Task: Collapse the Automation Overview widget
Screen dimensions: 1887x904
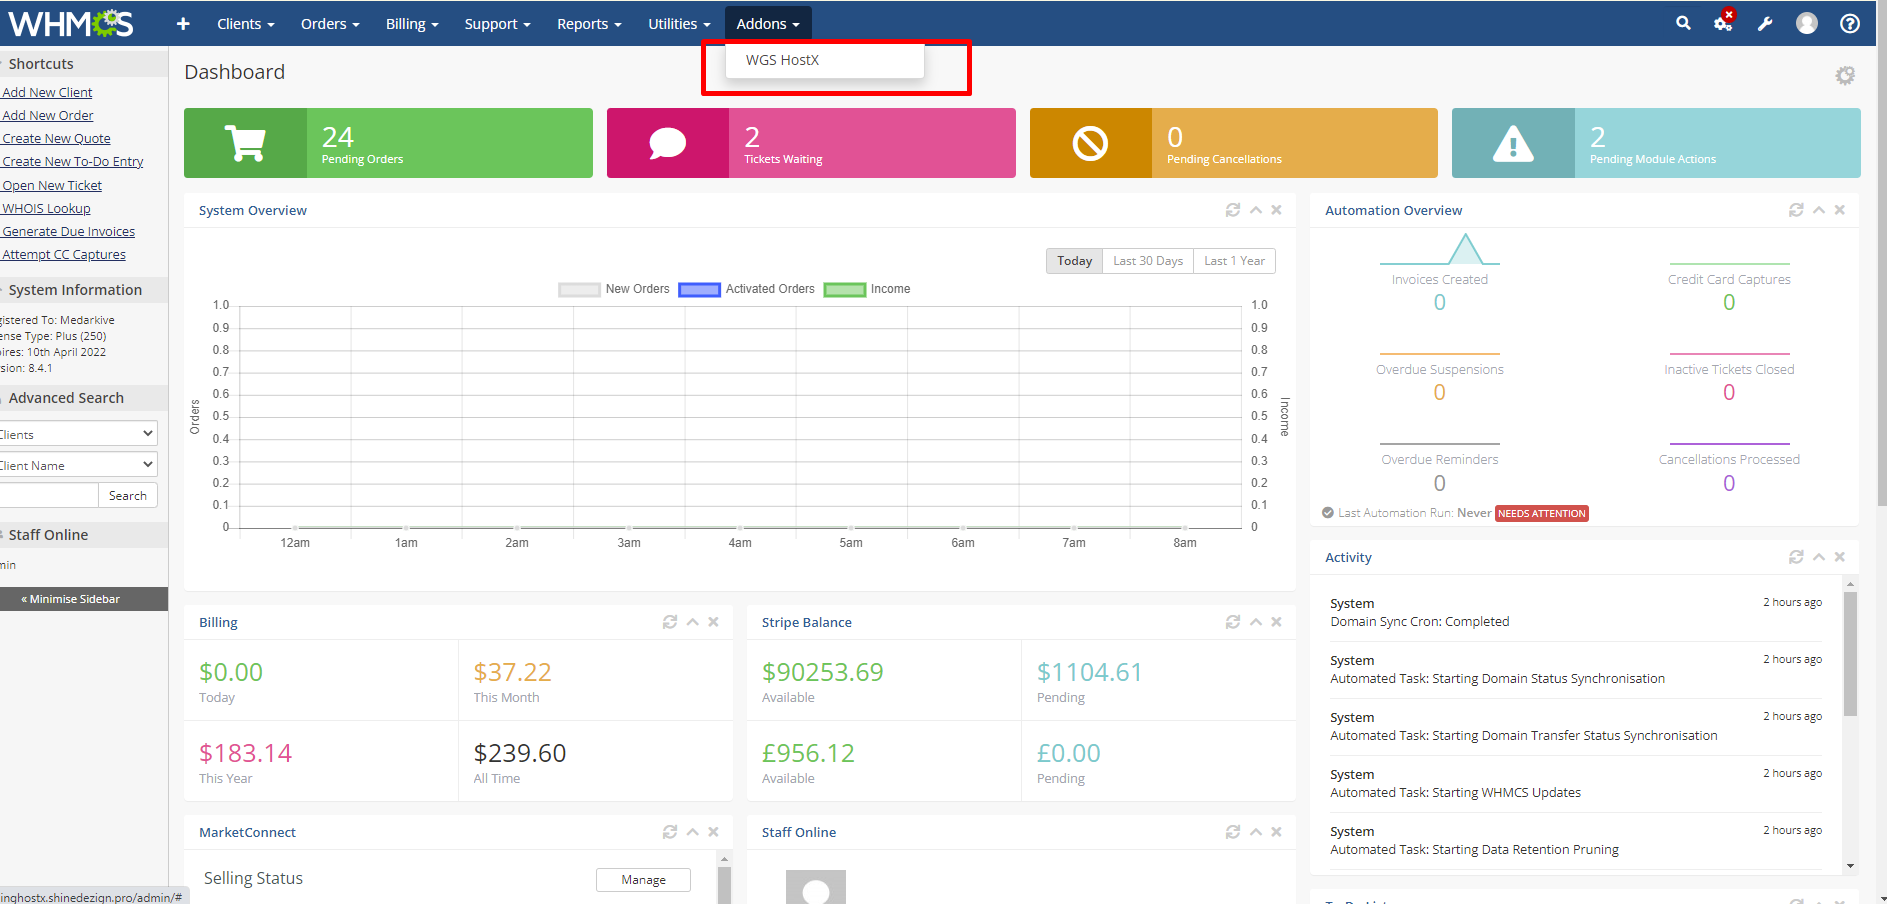Action: [x=1818, y=210]
